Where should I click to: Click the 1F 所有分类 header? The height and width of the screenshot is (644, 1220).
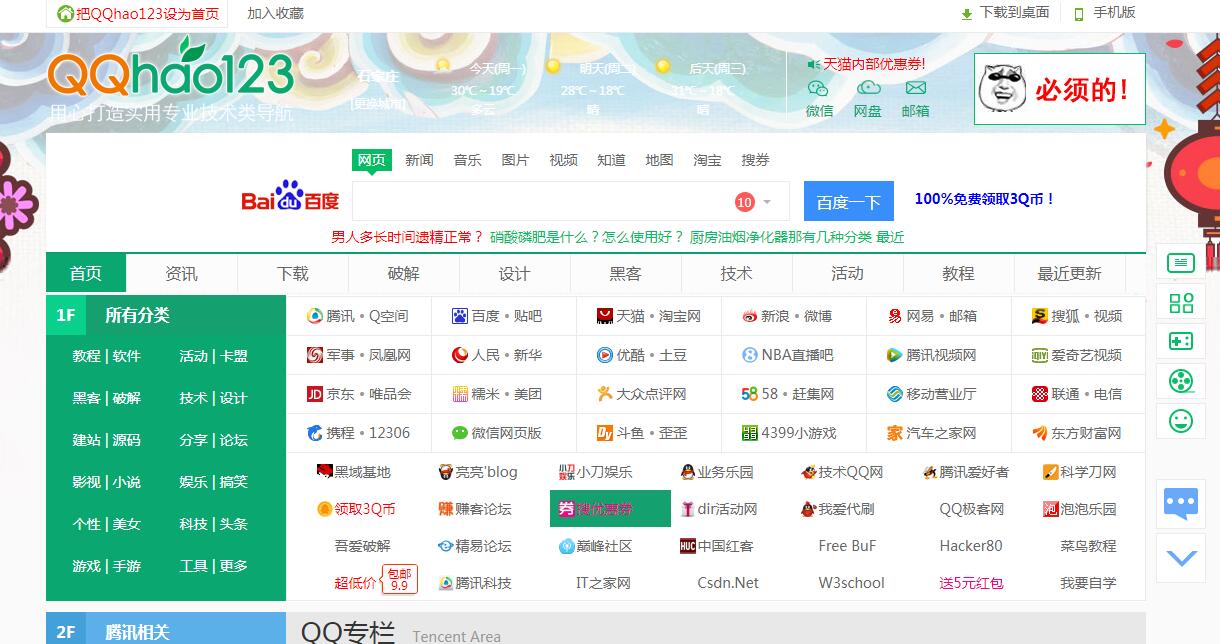point(166,315)
